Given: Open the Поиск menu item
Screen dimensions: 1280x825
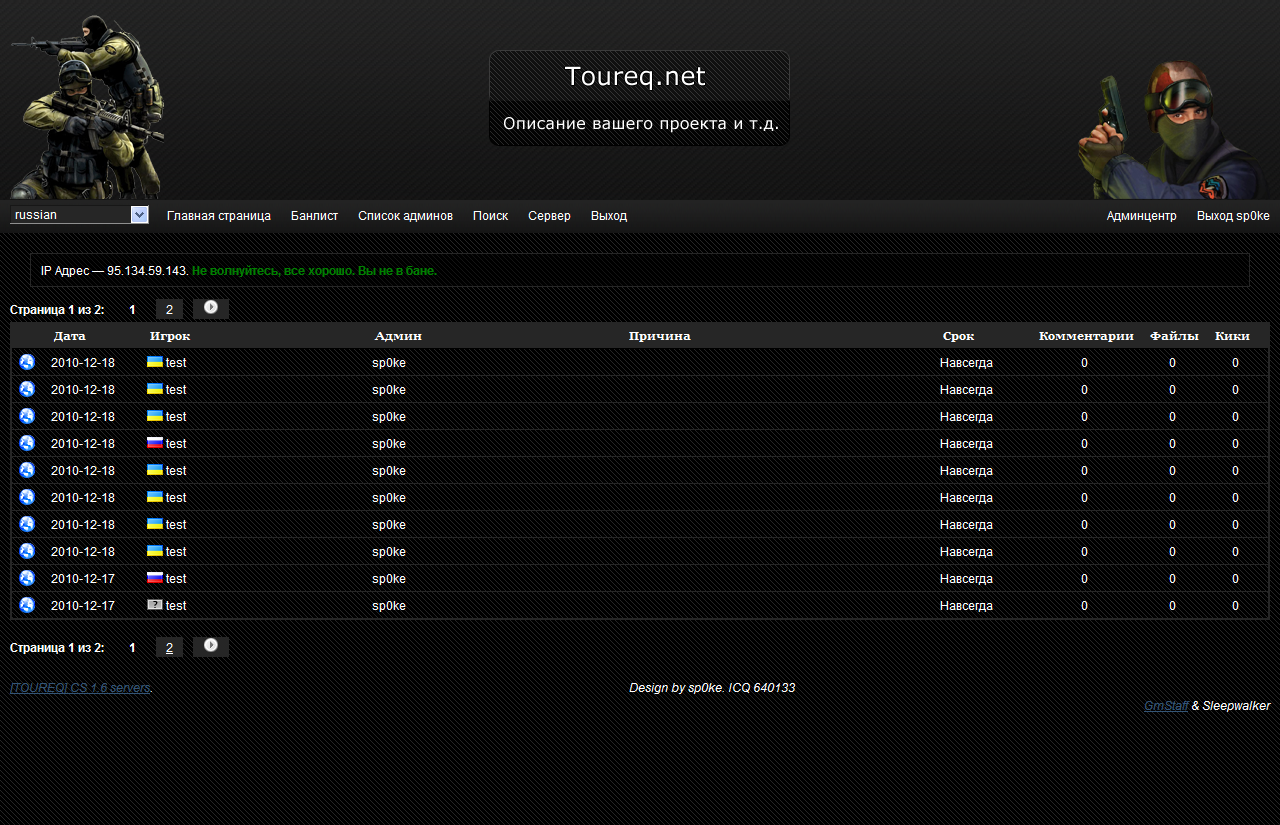Looking at the screenshot, I should (490, 216).
